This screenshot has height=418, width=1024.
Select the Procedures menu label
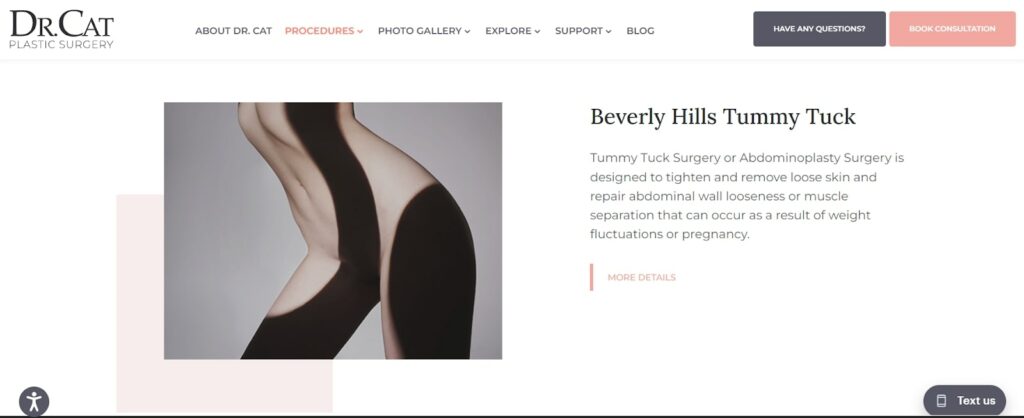pos(319,31)
